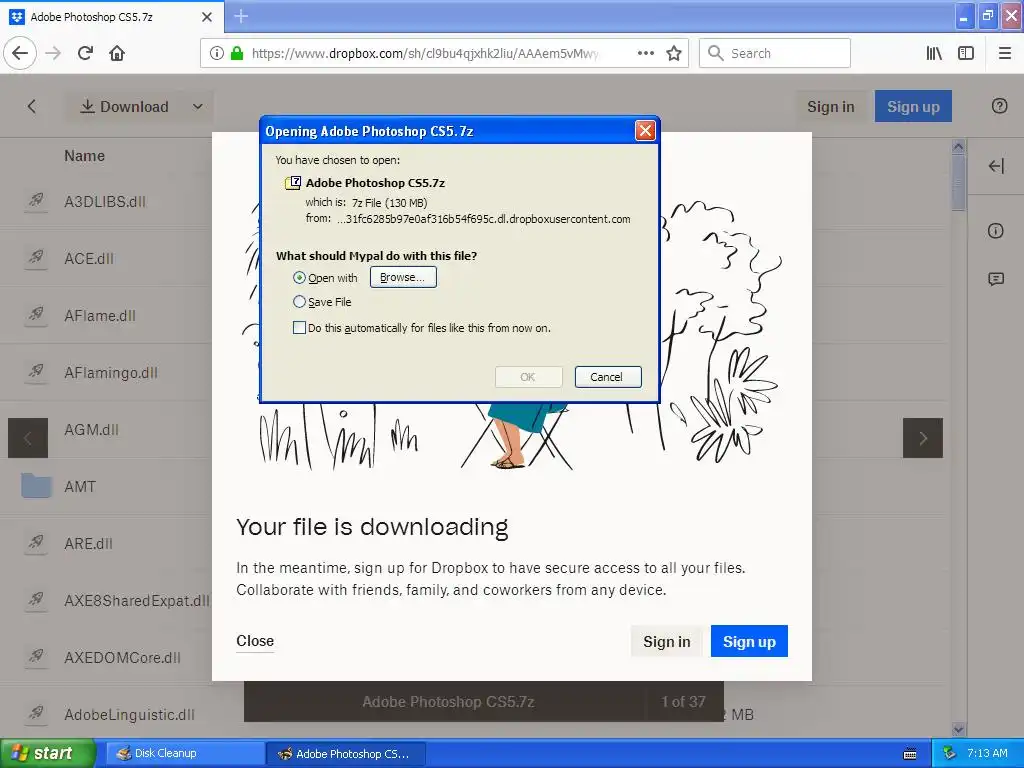Viewport: 1024px width, 768px height.
Task: Select AFlamingo.dll in file list
Action: [x=111, y=373]
